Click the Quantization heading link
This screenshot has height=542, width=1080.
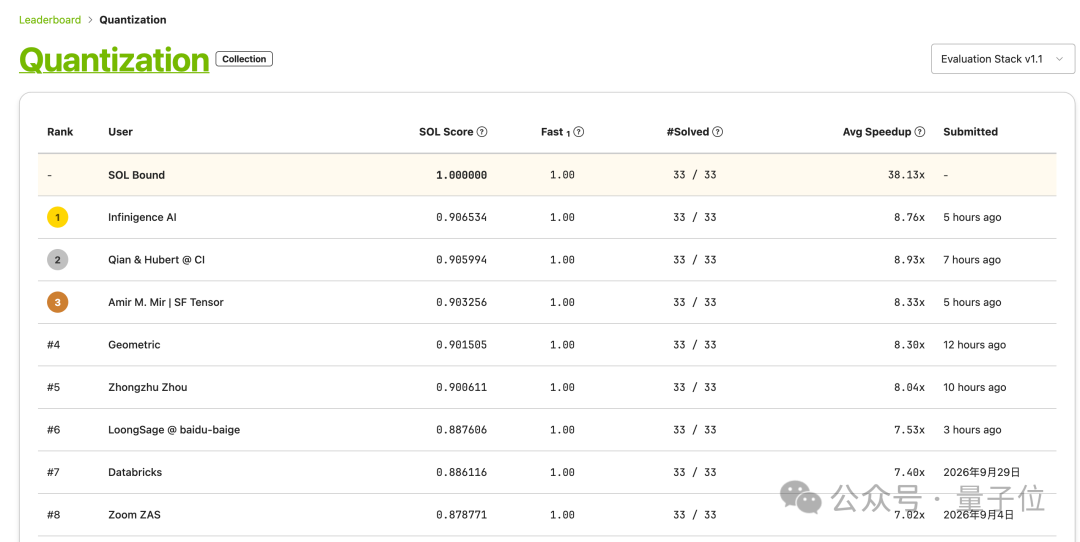point(114,60)
